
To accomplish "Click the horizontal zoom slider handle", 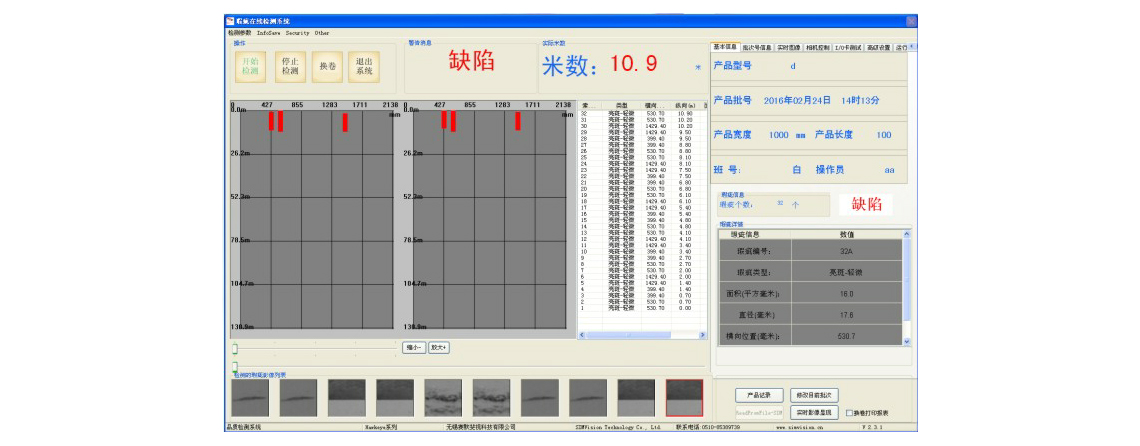I will coord(235,348).
